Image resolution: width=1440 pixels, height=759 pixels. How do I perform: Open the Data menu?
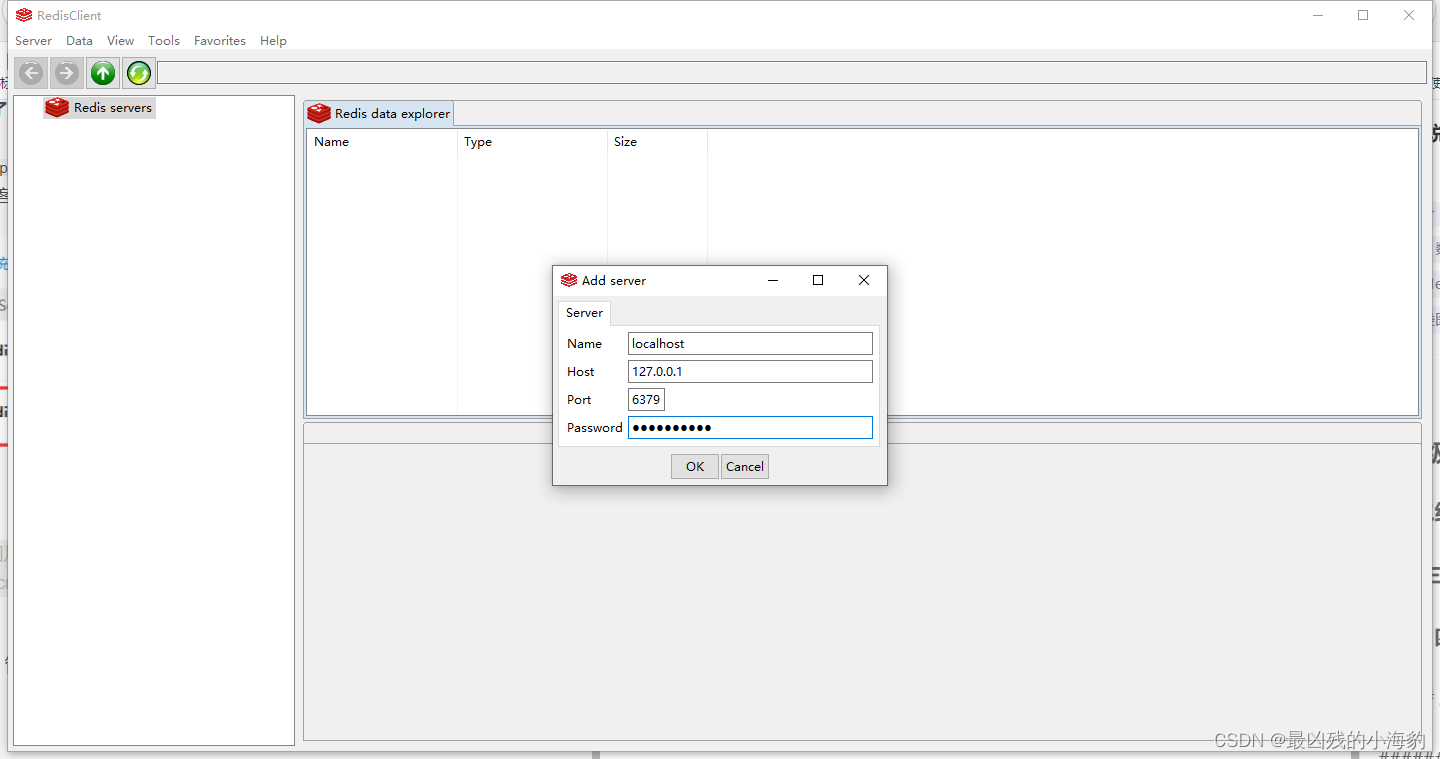point(79,41)
